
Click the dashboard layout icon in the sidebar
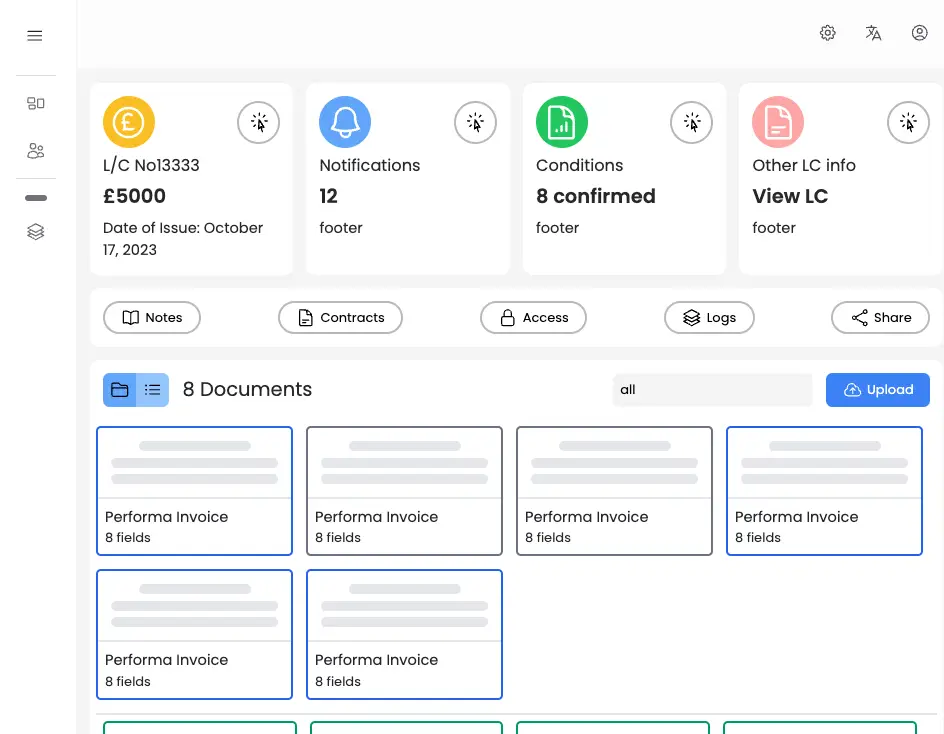tap(36, 103)
